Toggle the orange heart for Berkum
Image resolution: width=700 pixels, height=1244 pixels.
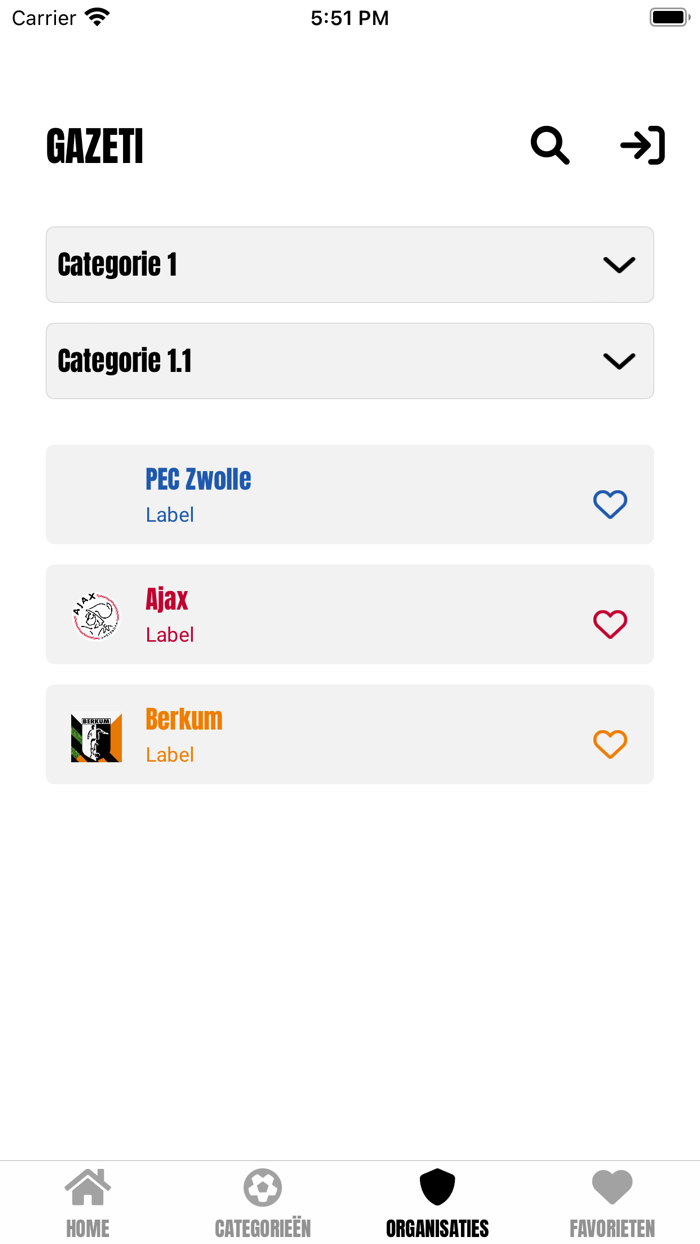[x=610, y=744]
